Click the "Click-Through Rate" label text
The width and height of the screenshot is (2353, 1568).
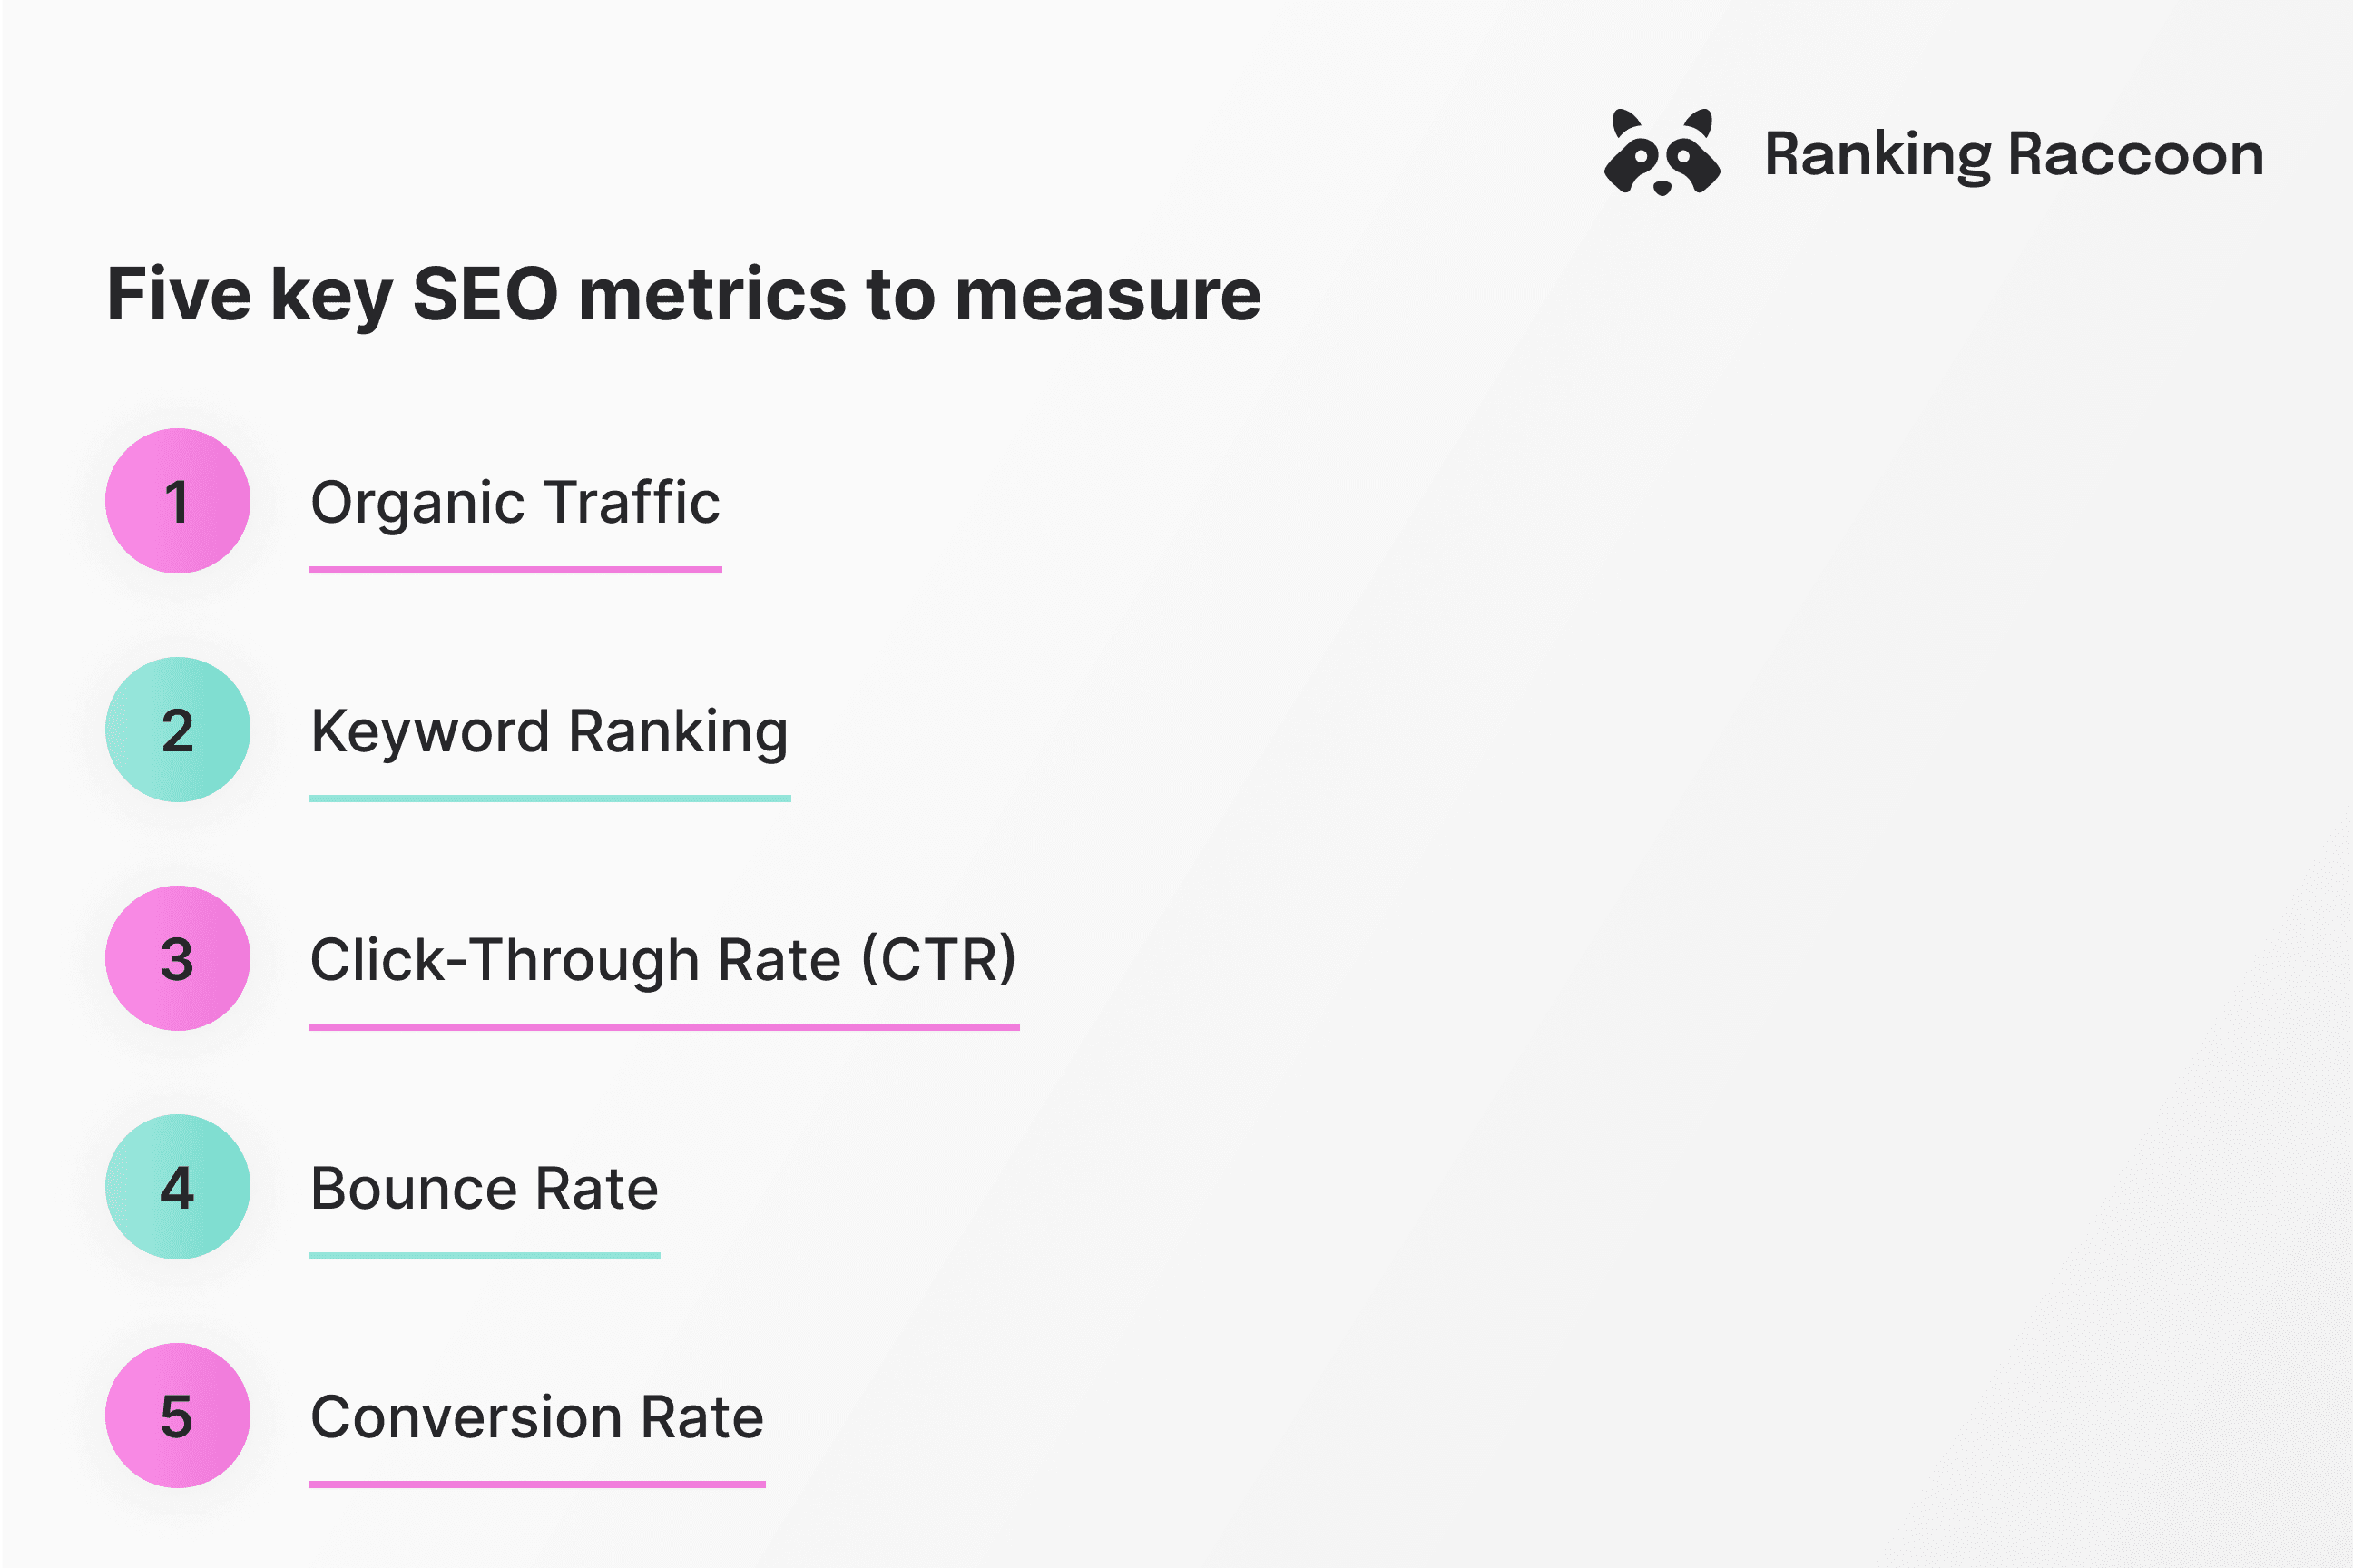pyautogui.click(x=575, y=960)
